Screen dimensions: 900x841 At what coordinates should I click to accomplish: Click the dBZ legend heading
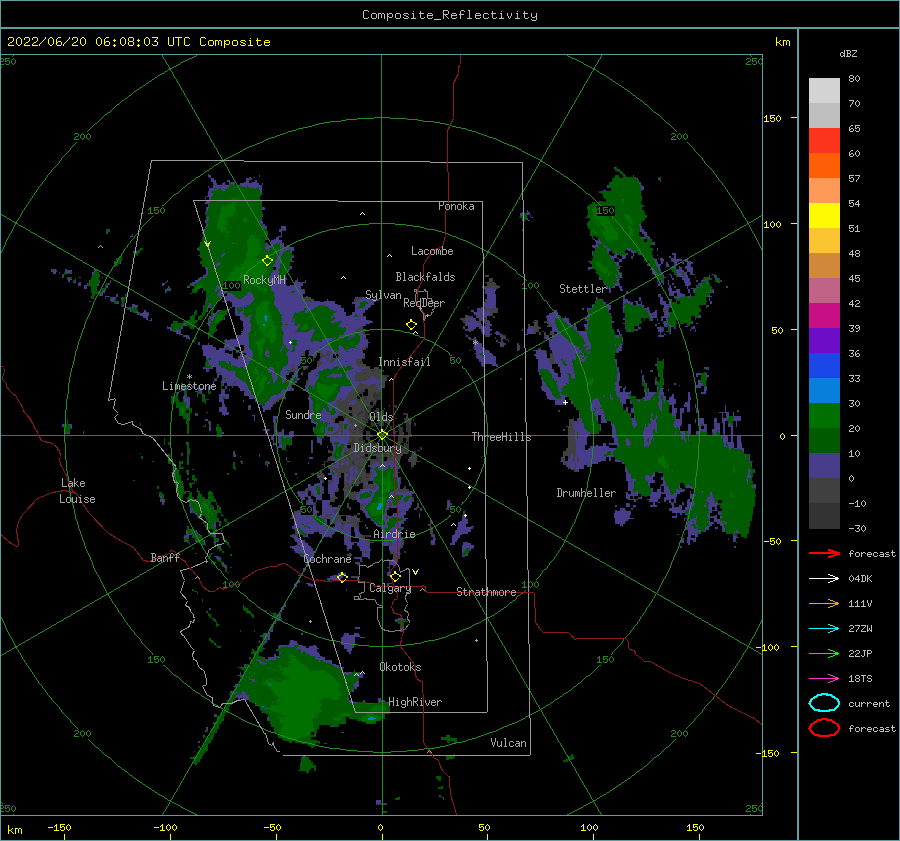[848, 53]
